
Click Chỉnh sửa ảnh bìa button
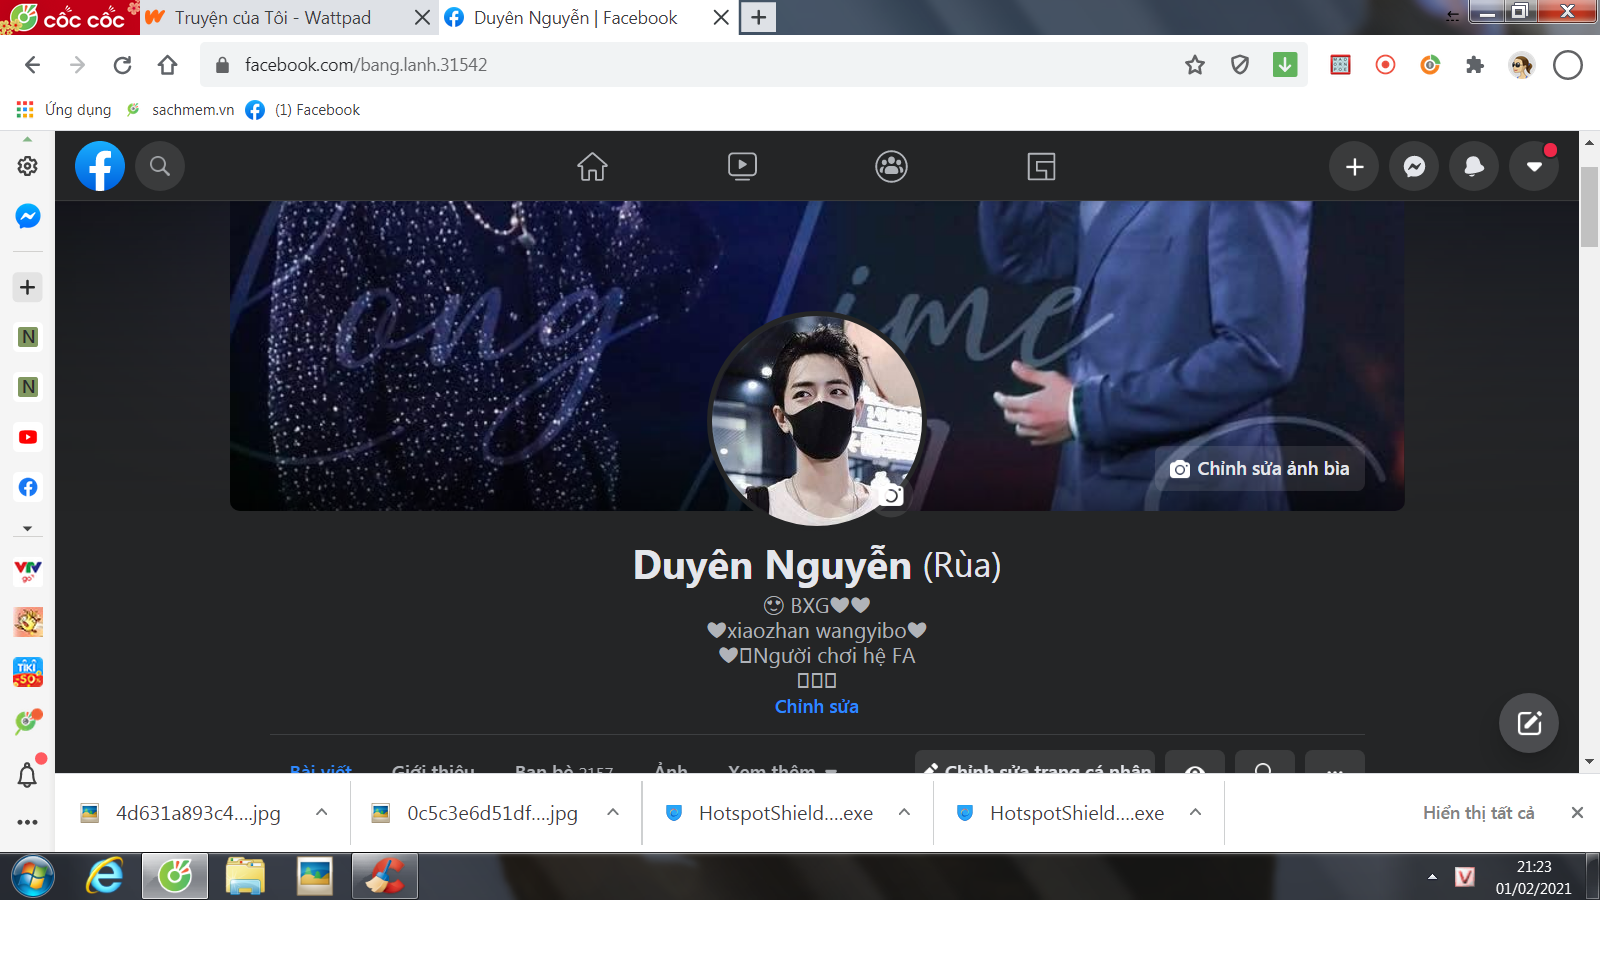click(1260, 469)
